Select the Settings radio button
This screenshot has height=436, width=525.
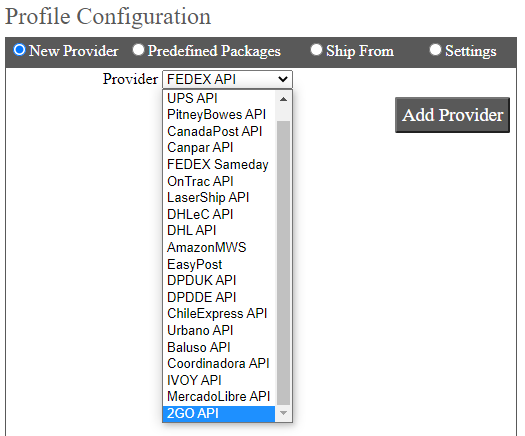[x=435, y=50]
